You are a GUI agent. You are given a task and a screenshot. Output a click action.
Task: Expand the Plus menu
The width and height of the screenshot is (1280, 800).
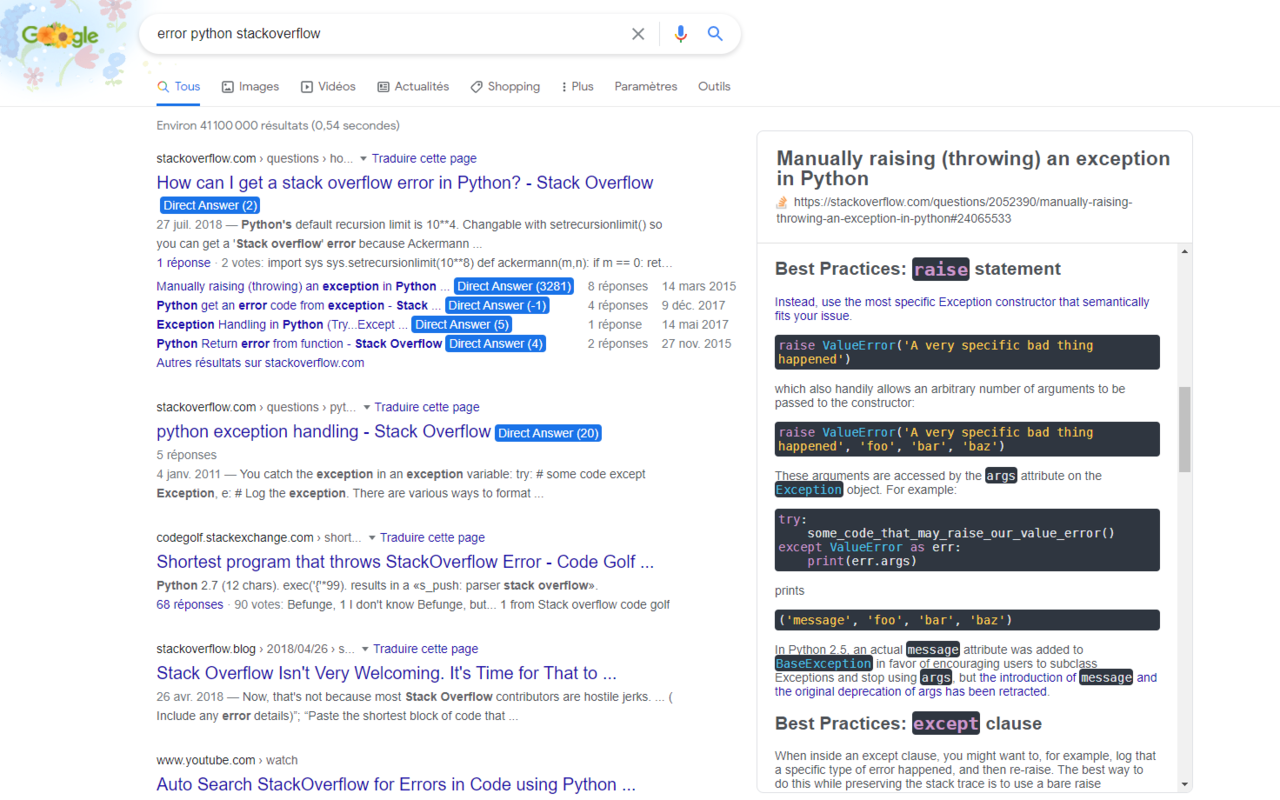(x=577, y=87)
